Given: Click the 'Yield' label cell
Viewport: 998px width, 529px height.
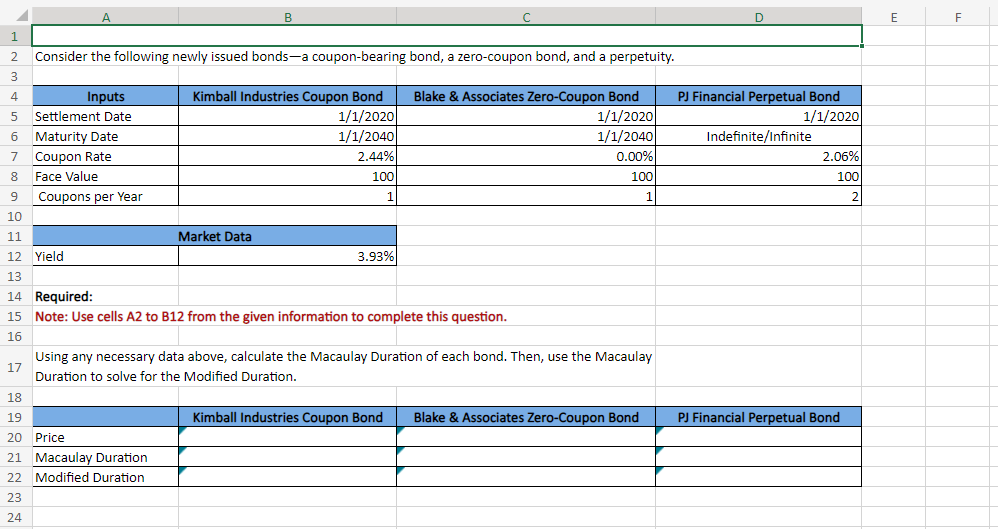Looking at the screenshot, I should pyautogui.click(x=106, y=256).
